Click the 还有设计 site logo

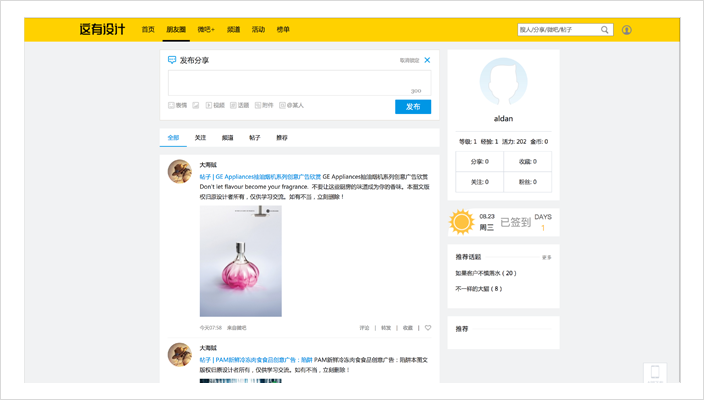(102, 30)
